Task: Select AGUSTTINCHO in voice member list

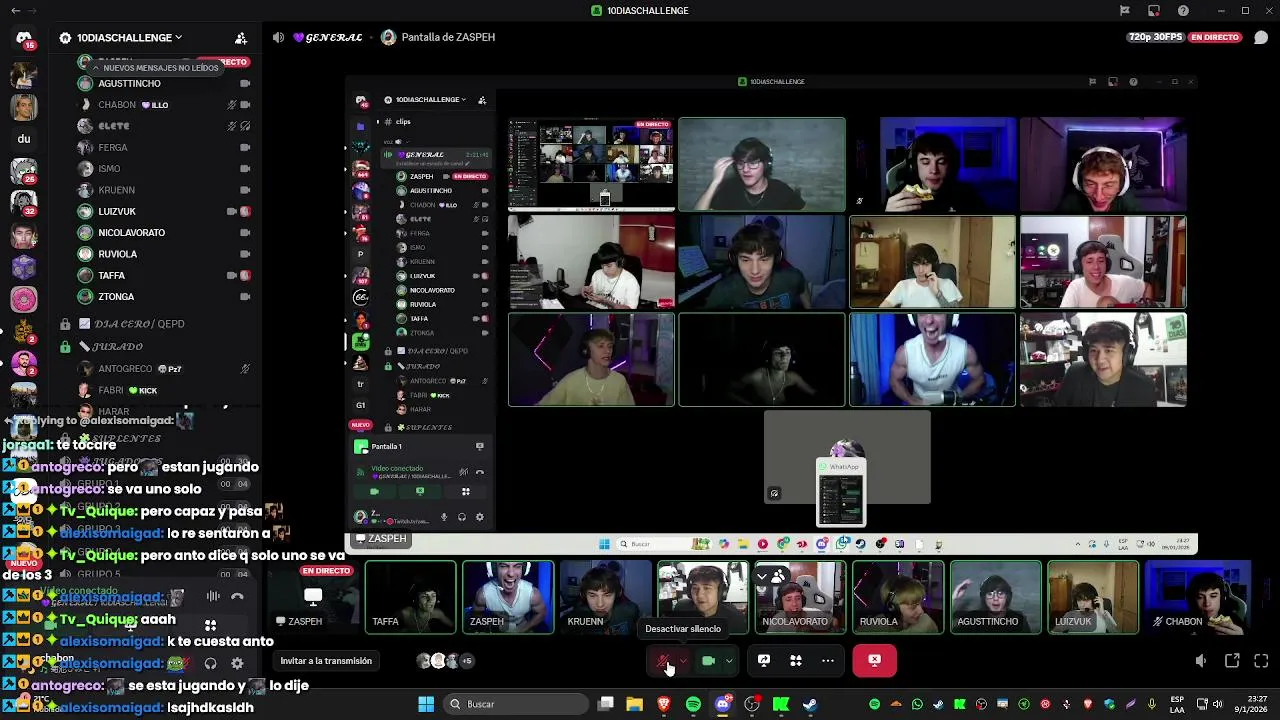Action: click(x=164, y=84)
